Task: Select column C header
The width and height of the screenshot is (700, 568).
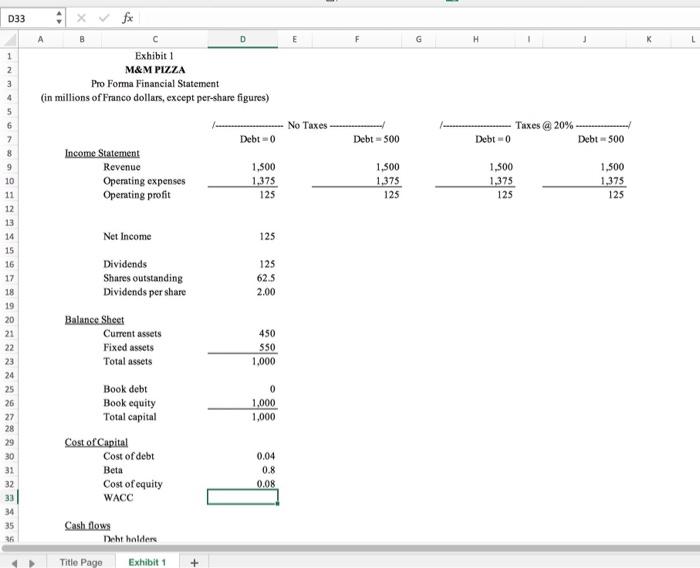Action: coord(155,39)
